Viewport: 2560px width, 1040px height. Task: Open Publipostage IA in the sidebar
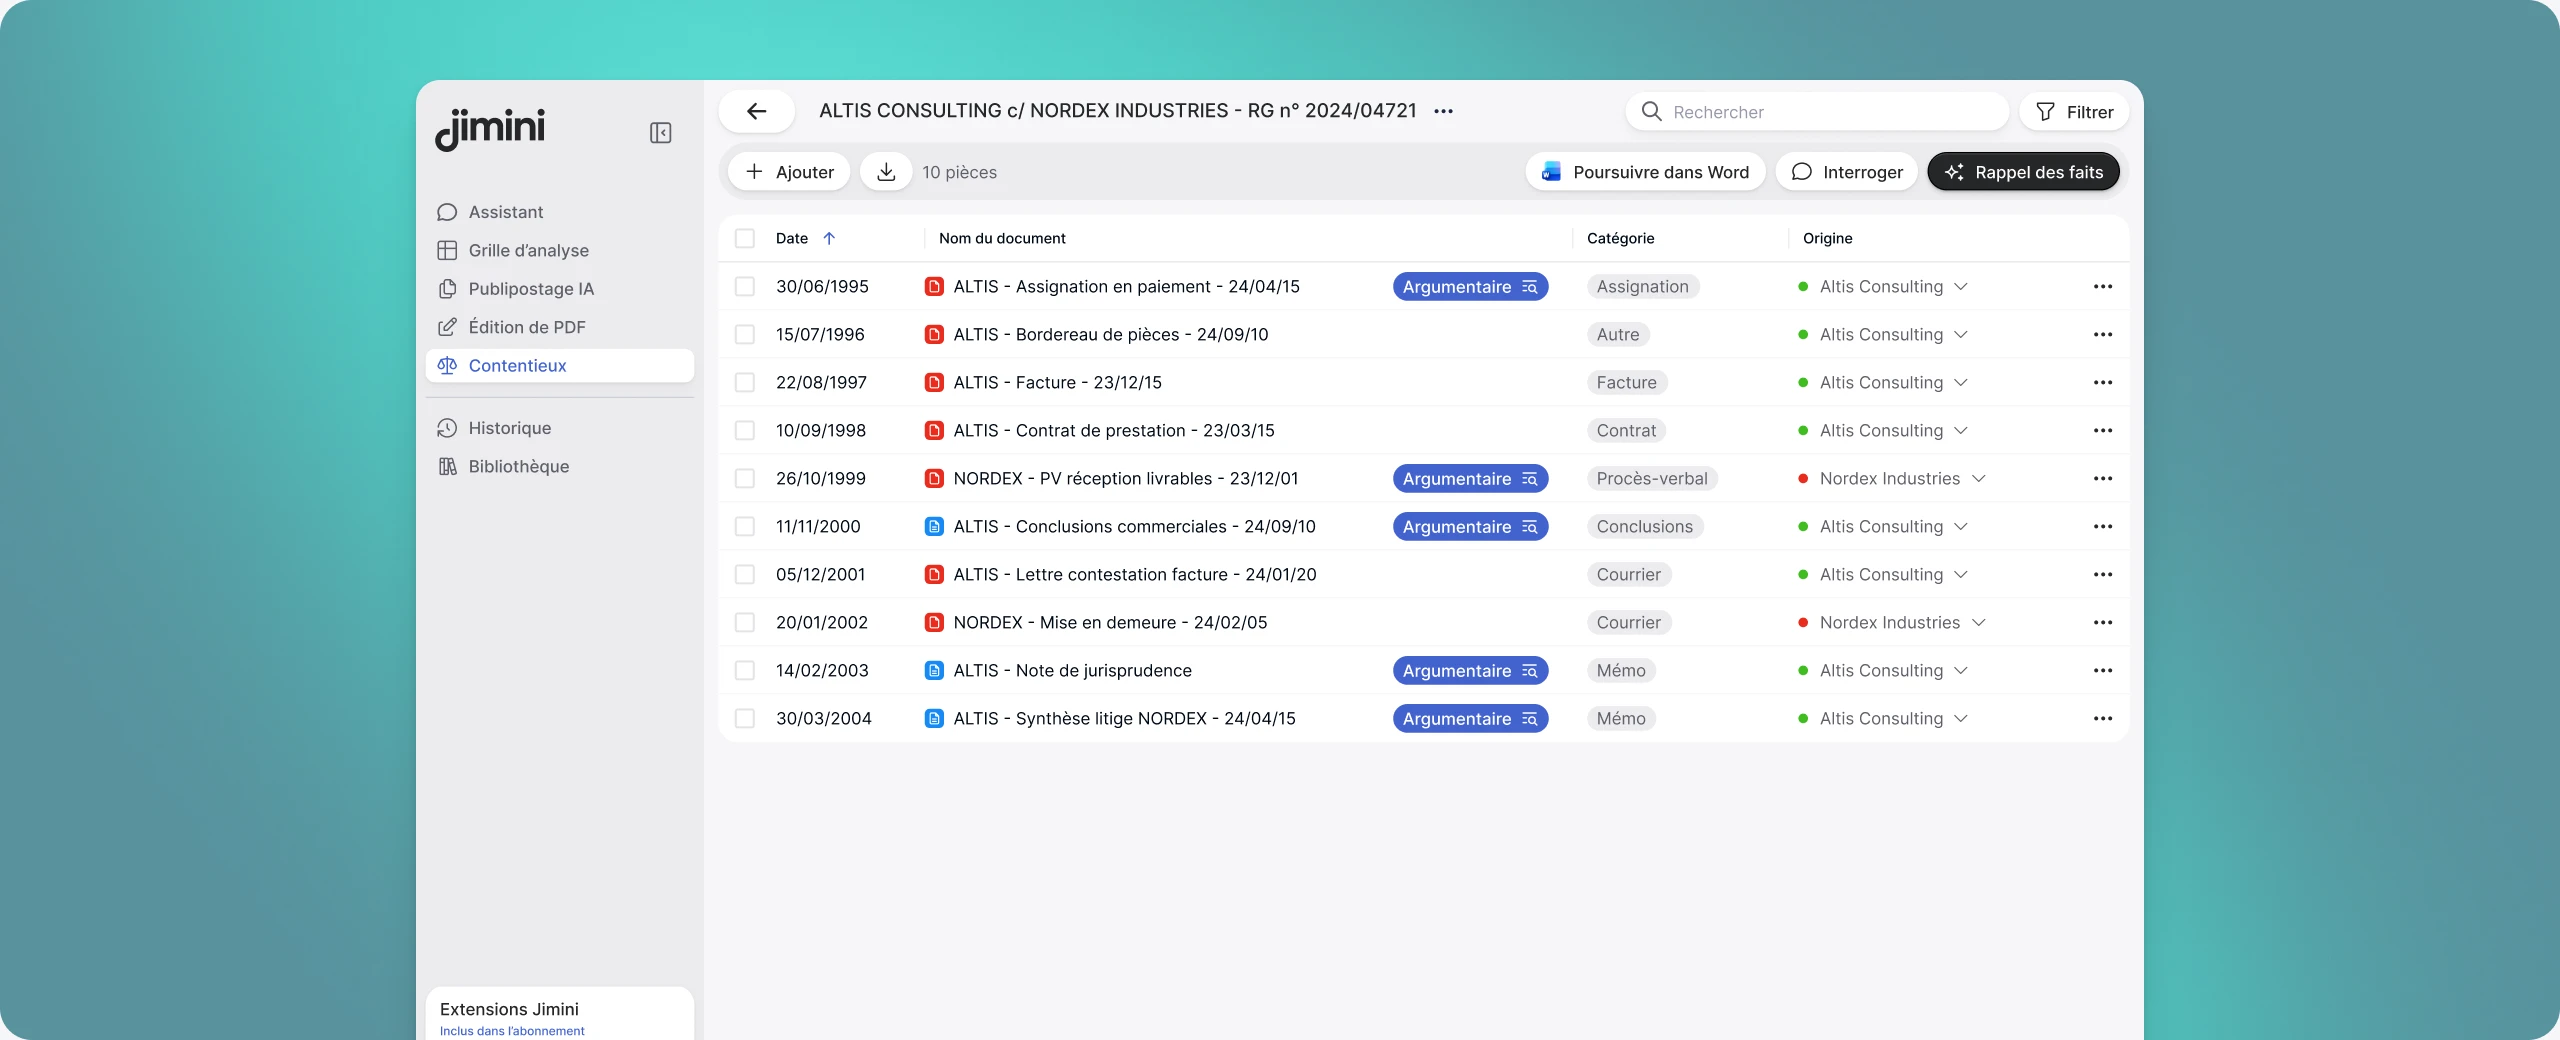coord(560,289)
